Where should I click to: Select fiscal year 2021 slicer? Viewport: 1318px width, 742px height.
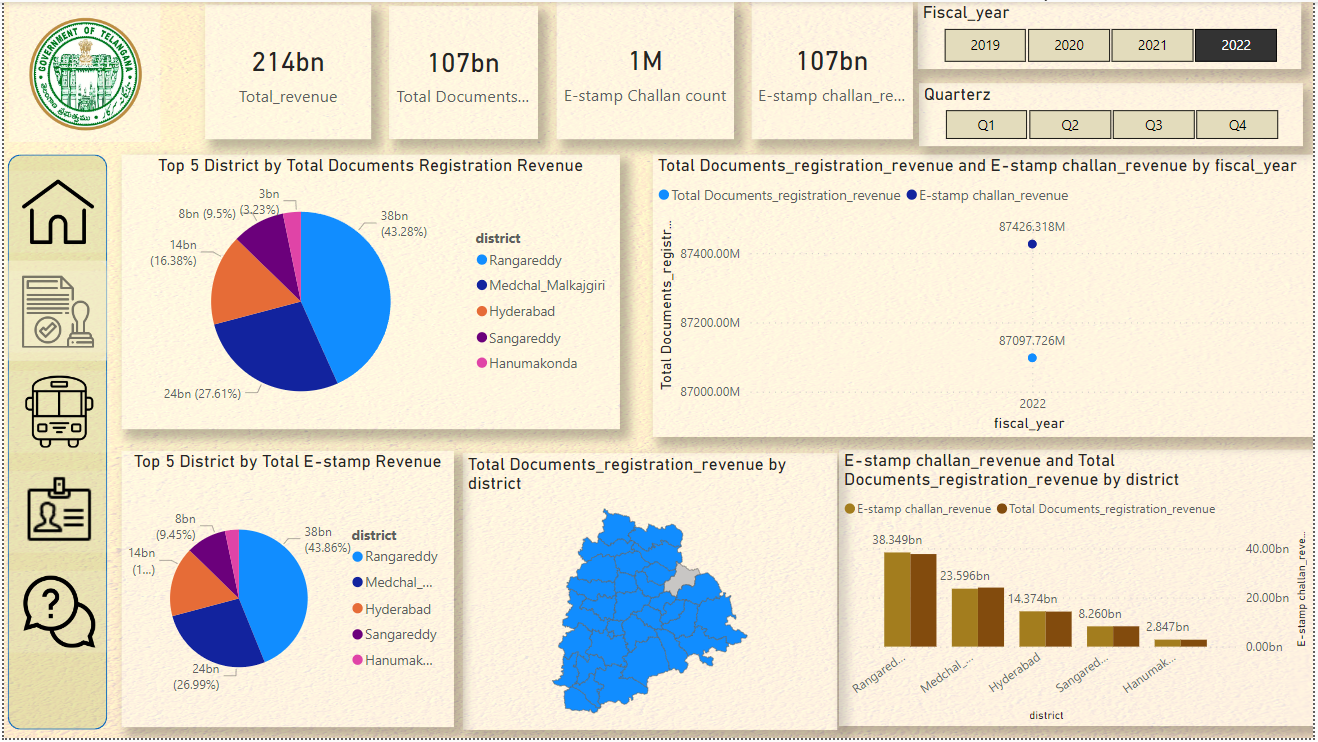point(1152,45)
